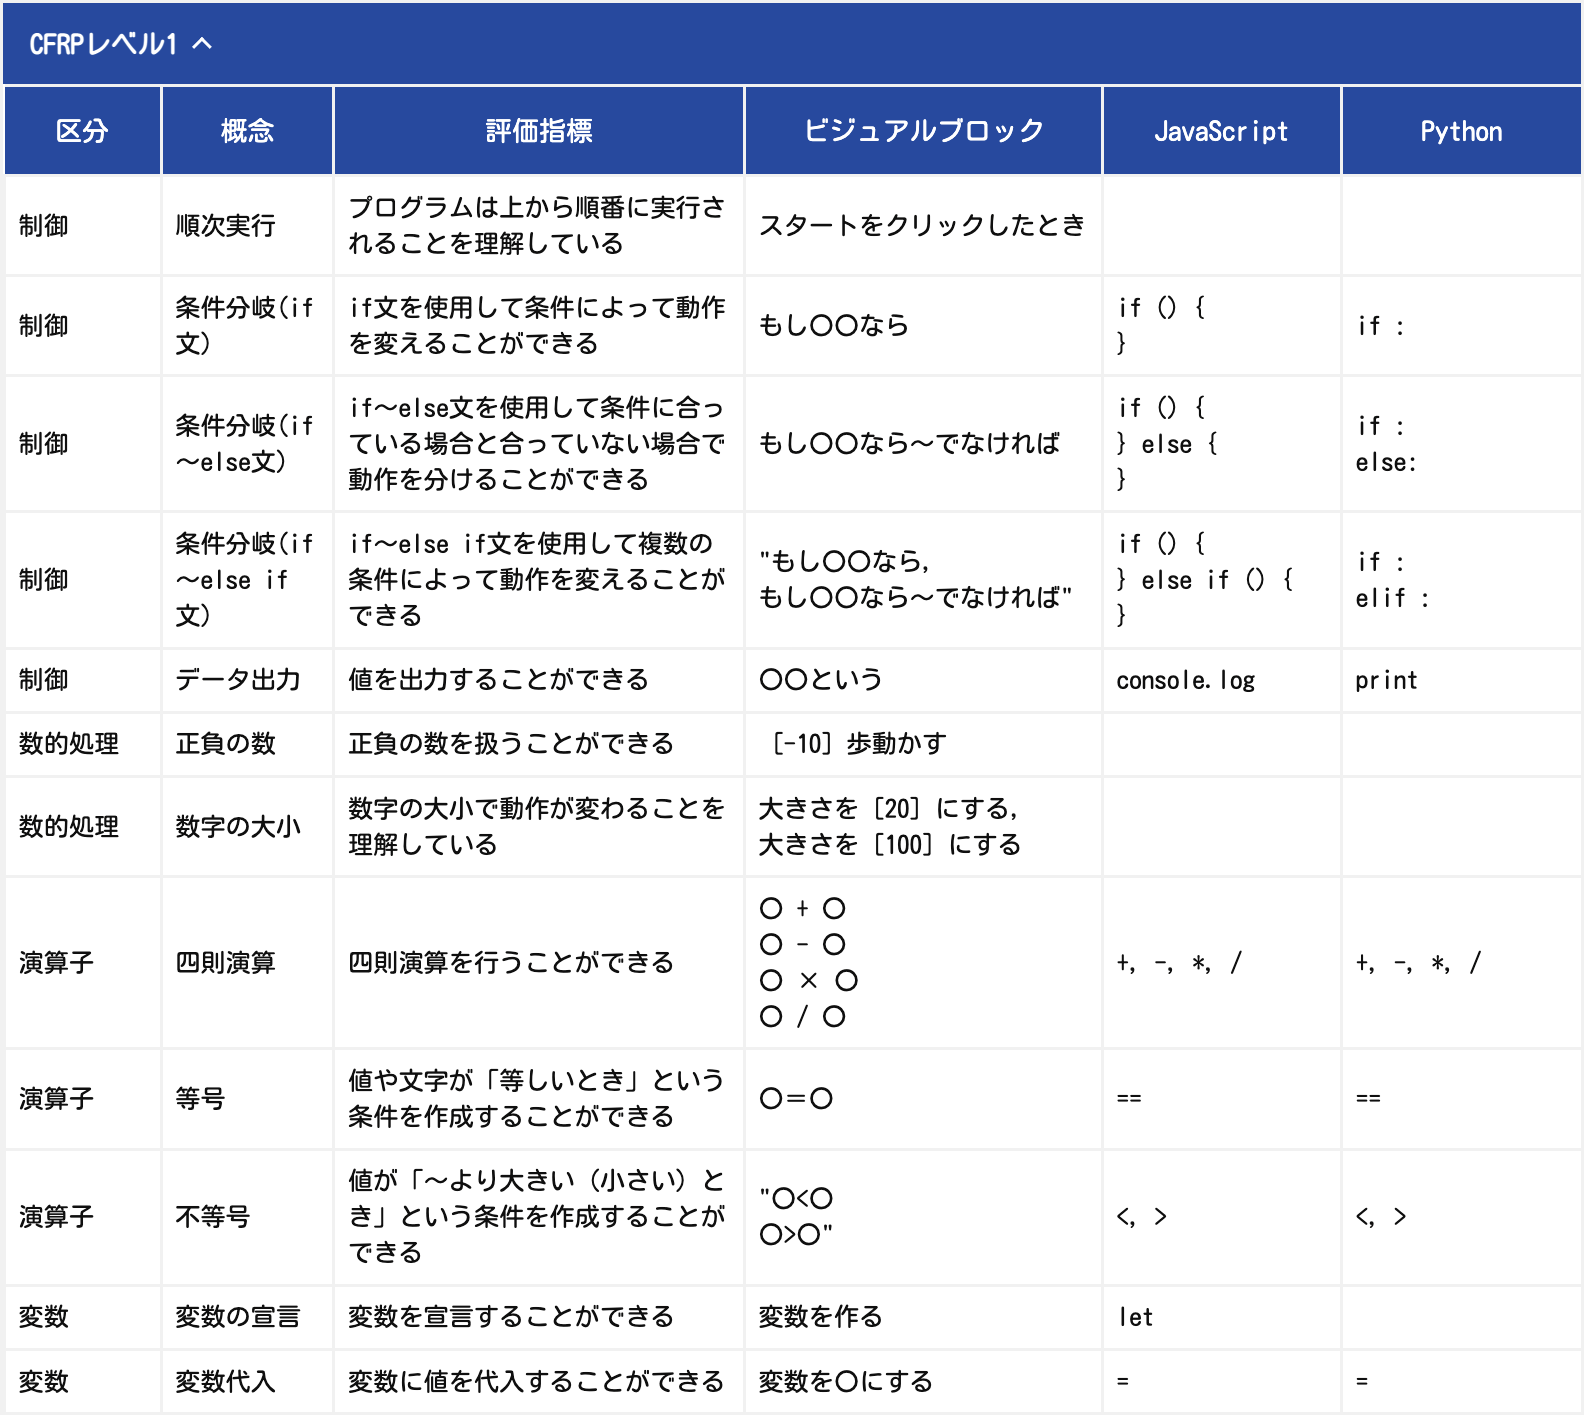Click the 正負の数 concept cell
1588x1416 pixels.
point(225,744)
